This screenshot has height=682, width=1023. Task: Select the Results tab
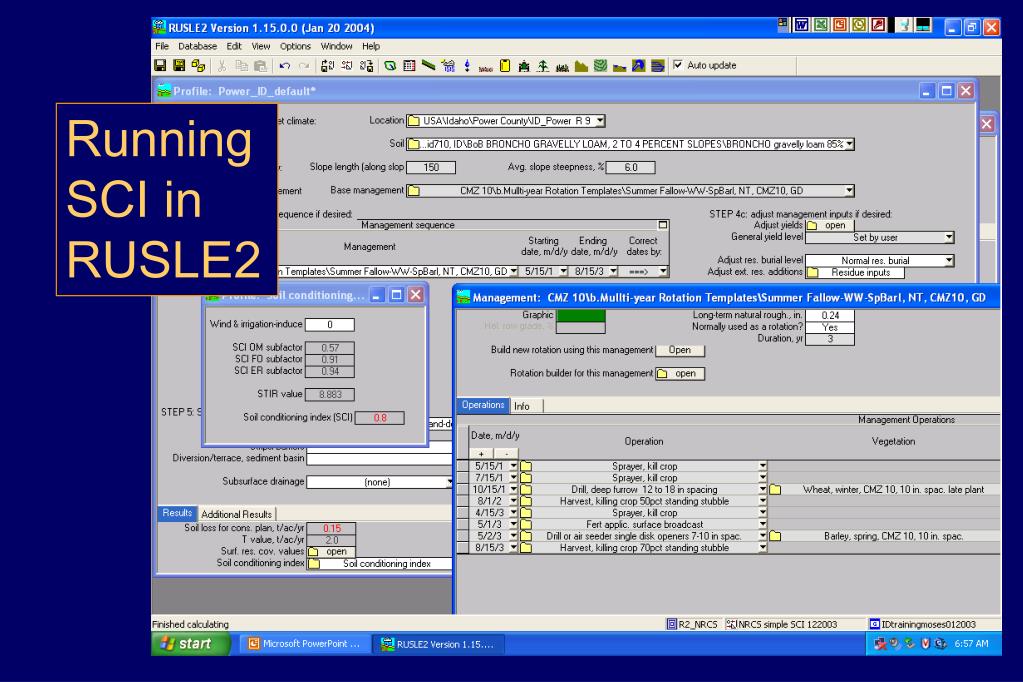[x=177, y=514]
